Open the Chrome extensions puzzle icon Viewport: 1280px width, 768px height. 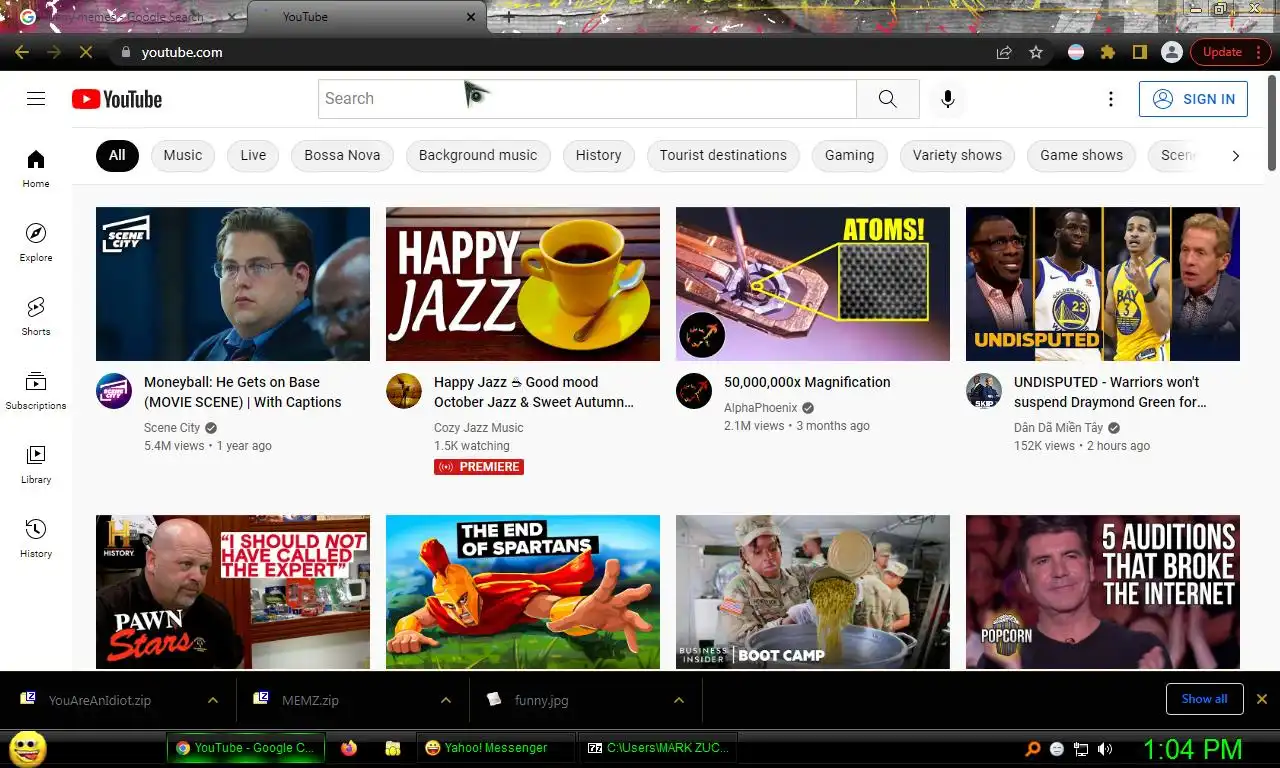tap(1107, 52)
